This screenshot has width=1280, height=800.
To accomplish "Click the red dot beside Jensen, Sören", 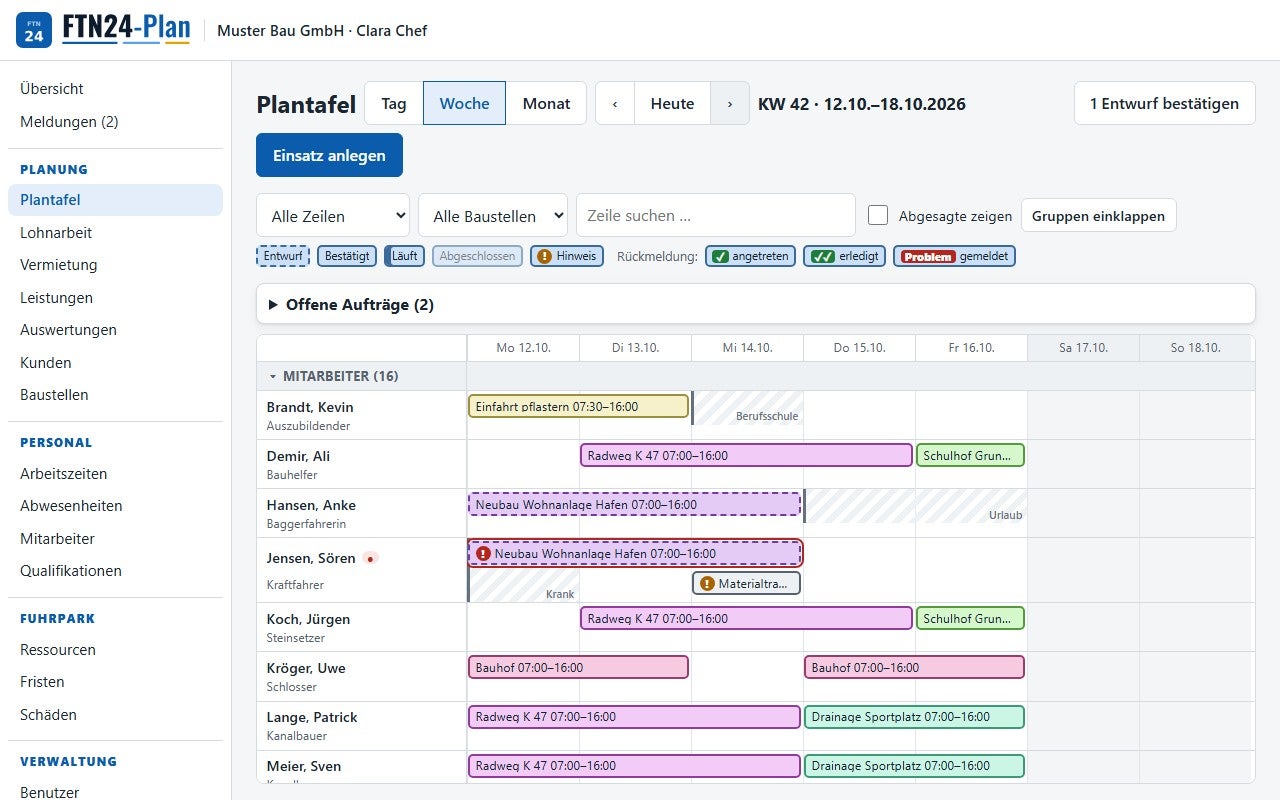I will tap(370, 559).
